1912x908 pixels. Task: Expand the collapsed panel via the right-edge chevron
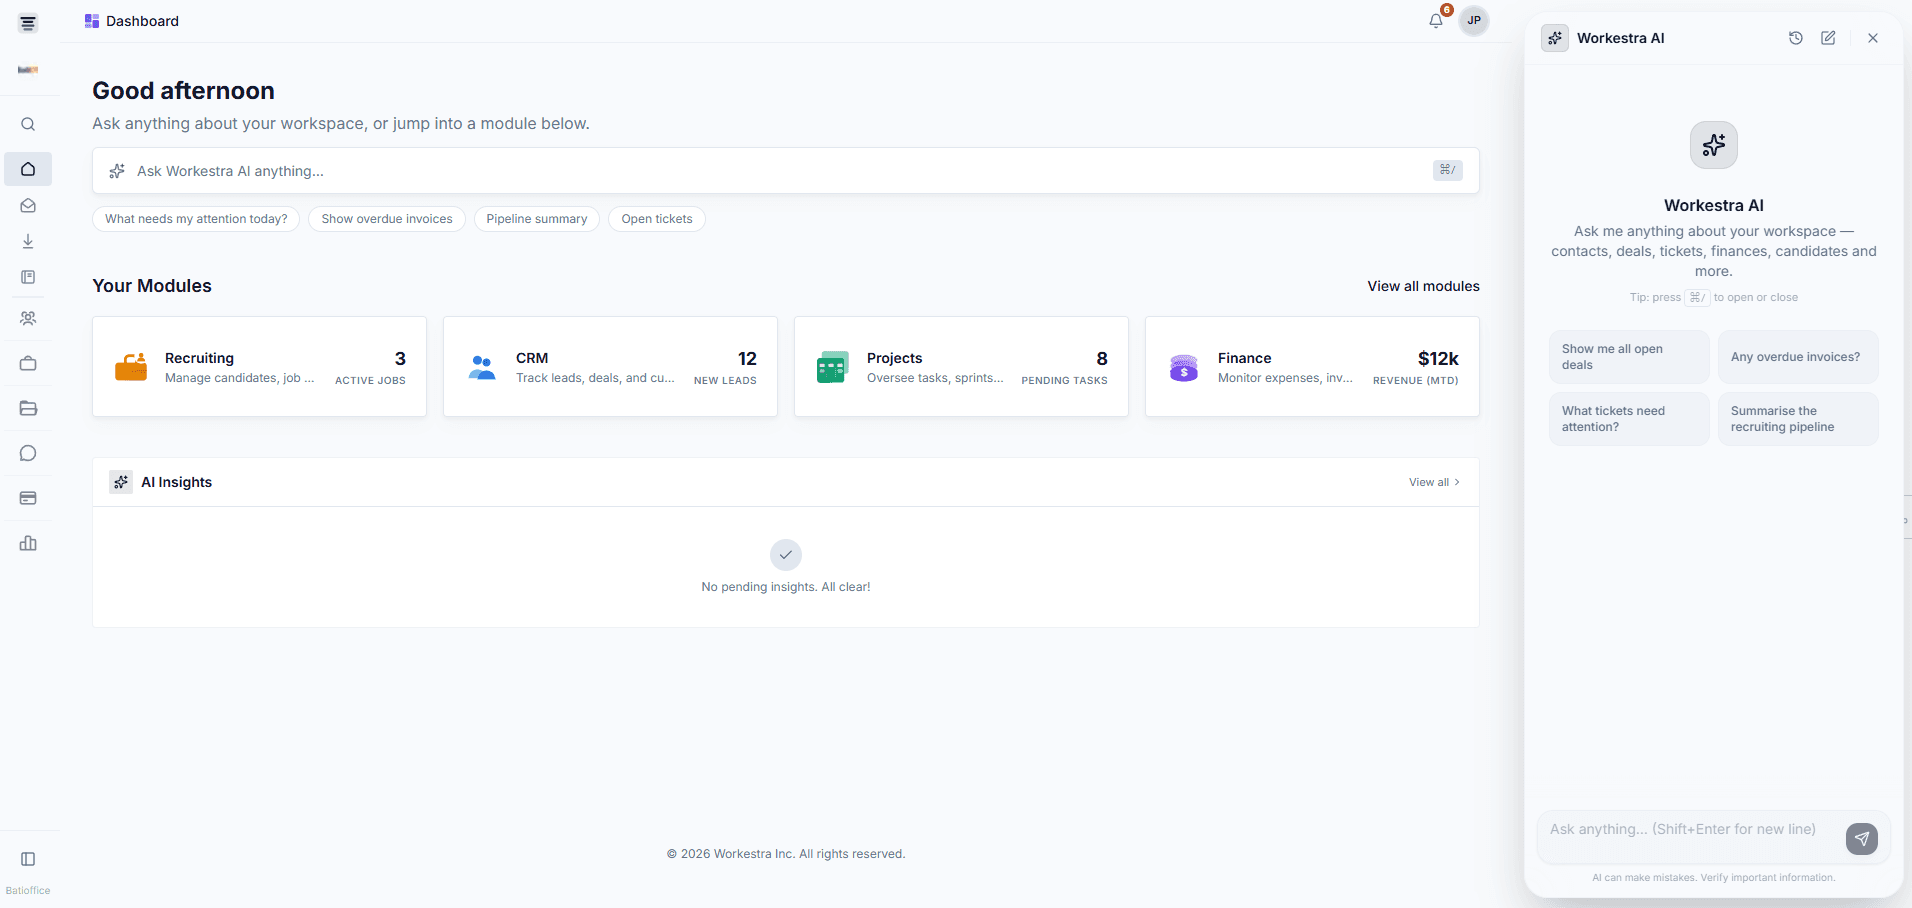1905,520
